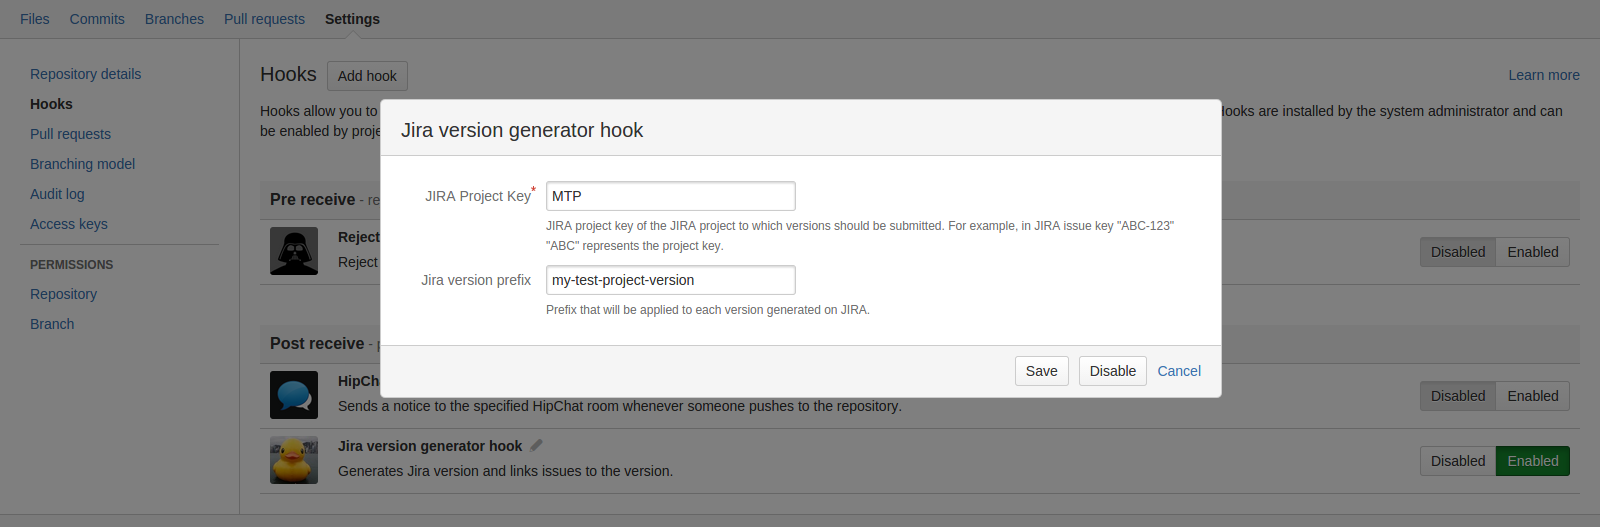Set Jira version generator hook to Disabled
Image resolution: width=1600 pixels, height=527 pixels.
pyautogui.click(x=1458, y=461)
